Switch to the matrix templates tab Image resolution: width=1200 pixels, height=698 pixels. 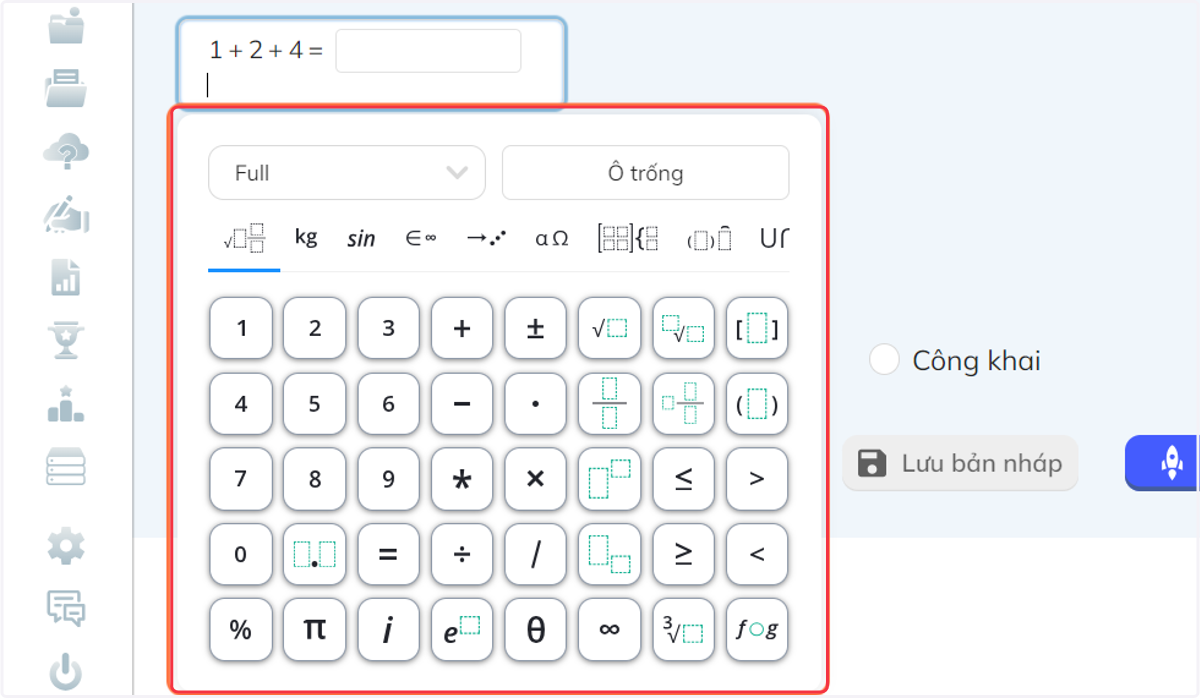coord(628,238)
